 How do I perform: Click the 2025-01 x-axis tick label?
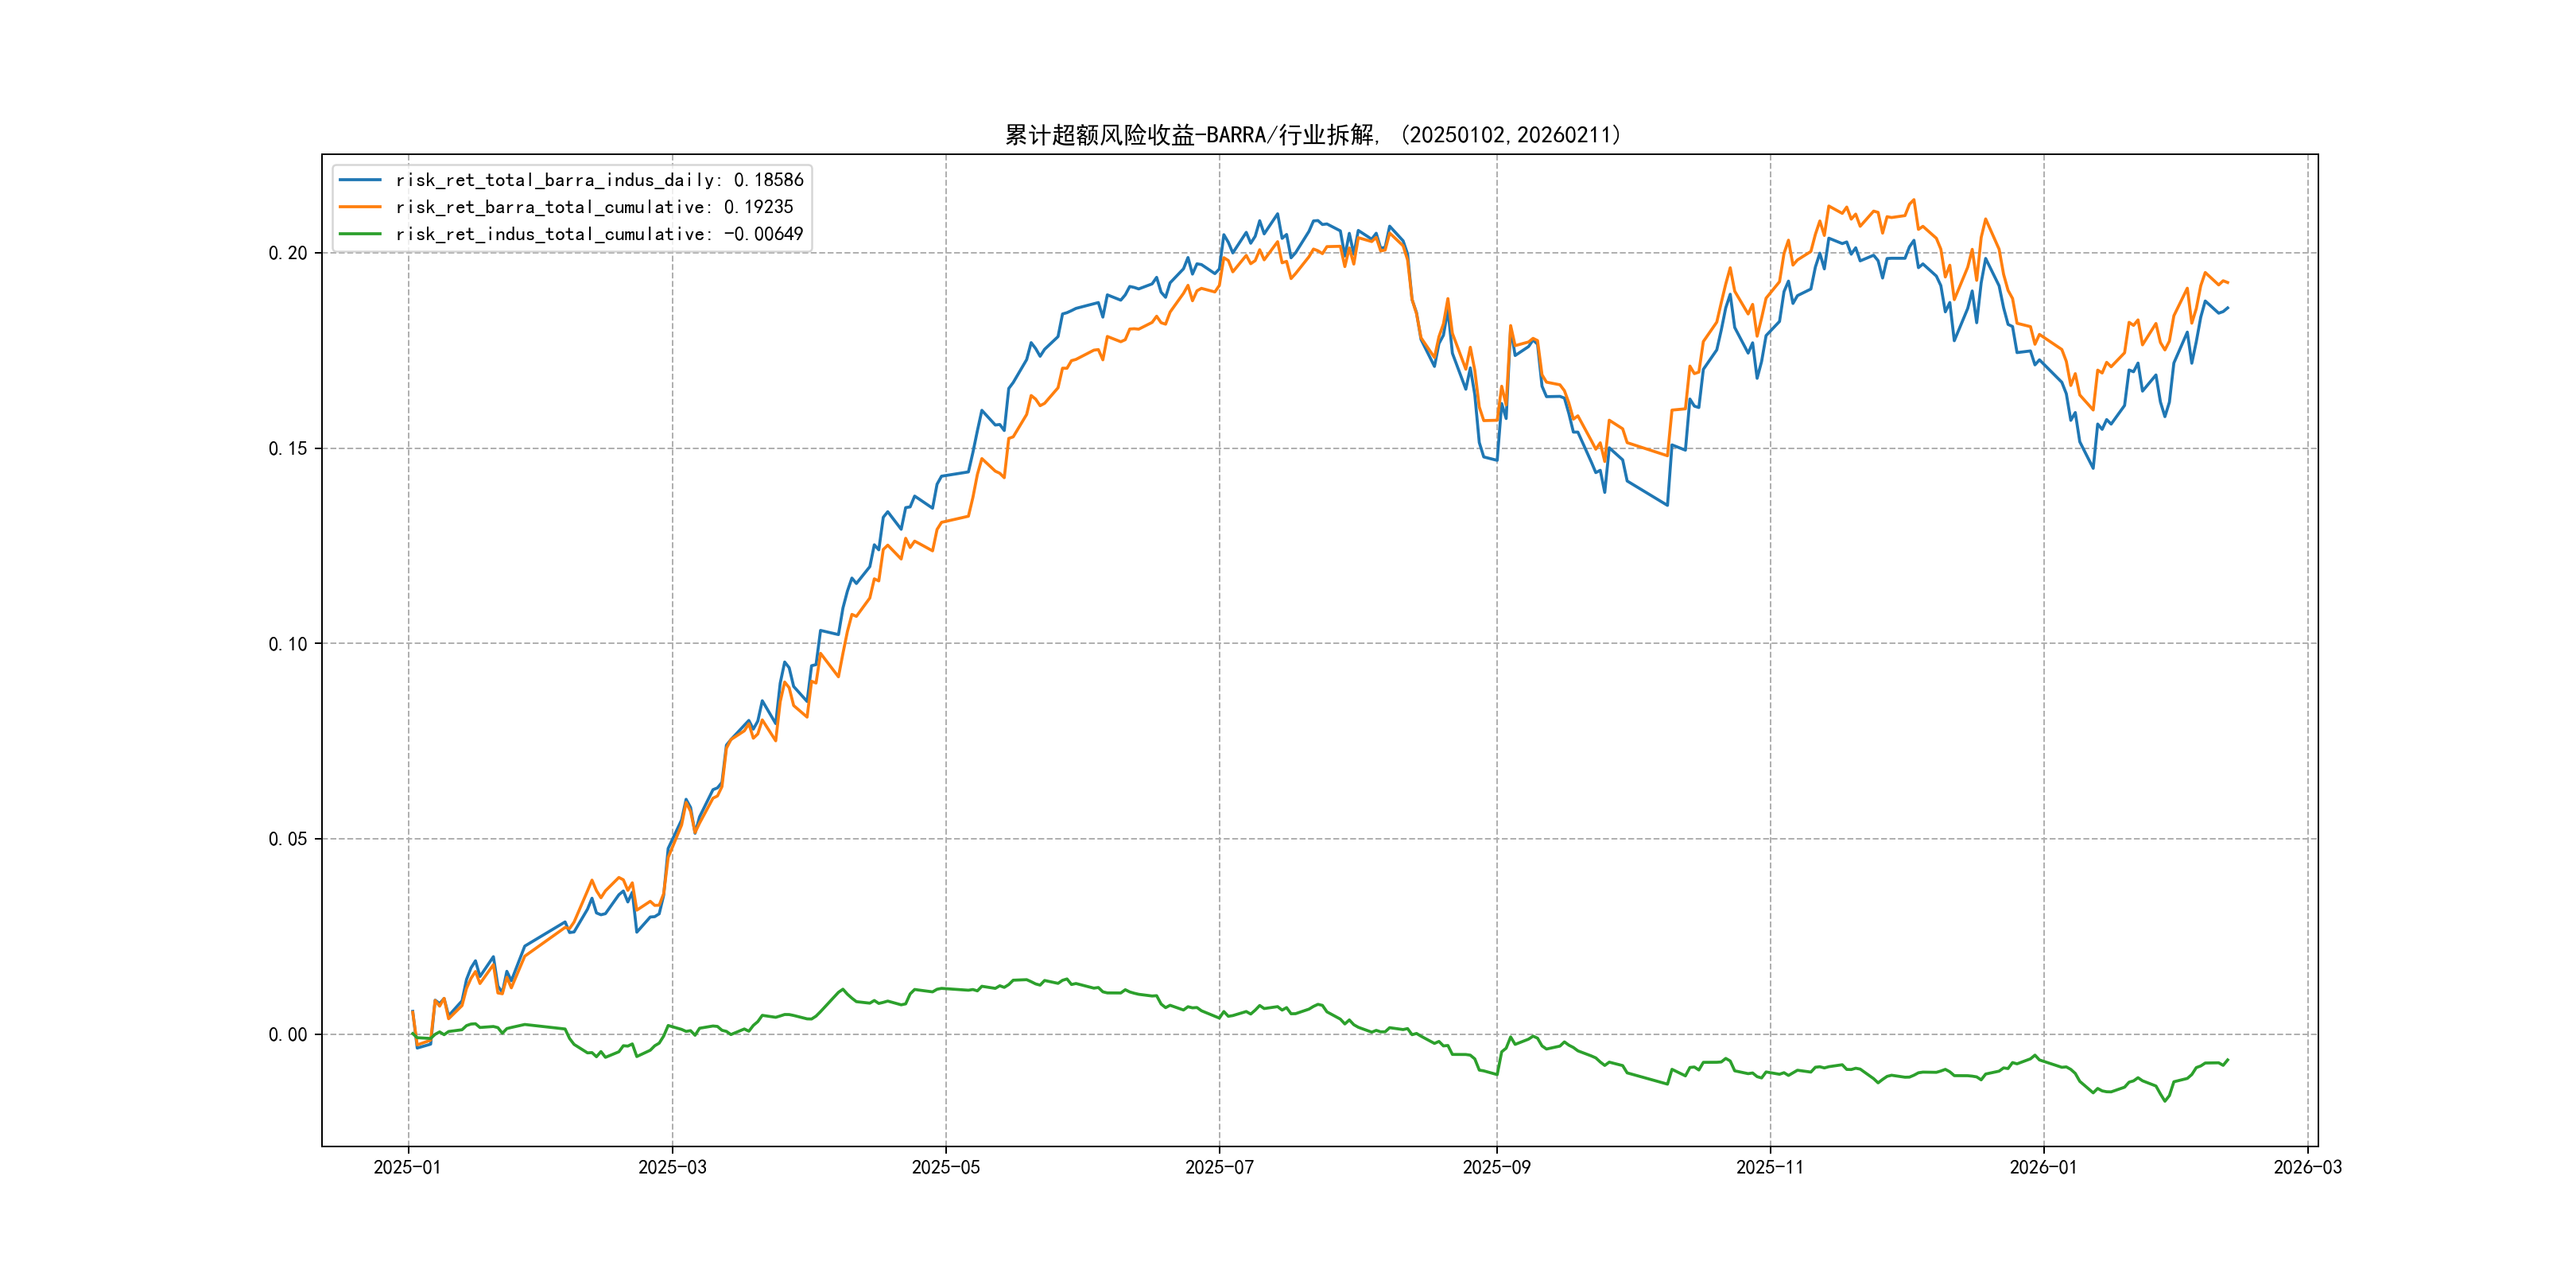coord(407,1167)
